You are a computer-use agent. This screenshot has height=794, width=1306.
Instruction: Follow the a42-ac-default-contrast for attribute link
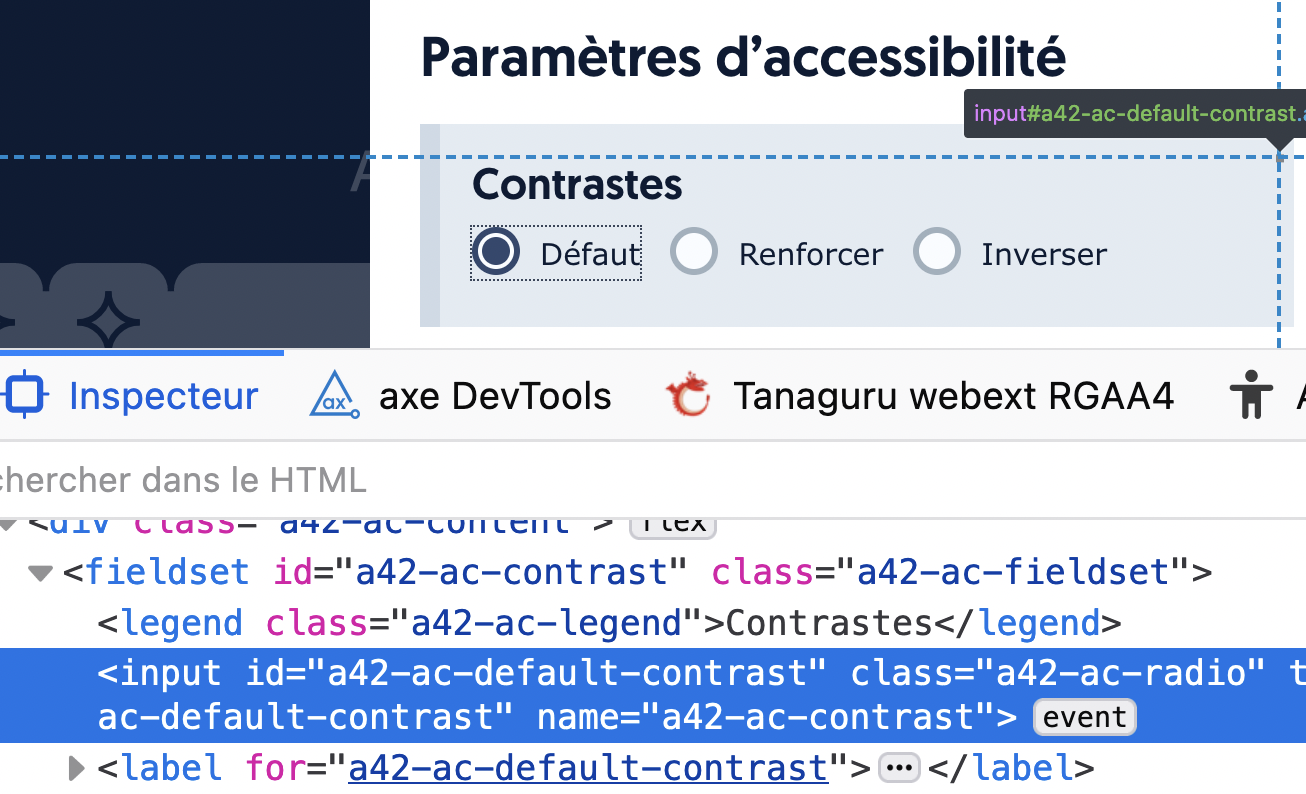tap(588, 768)
